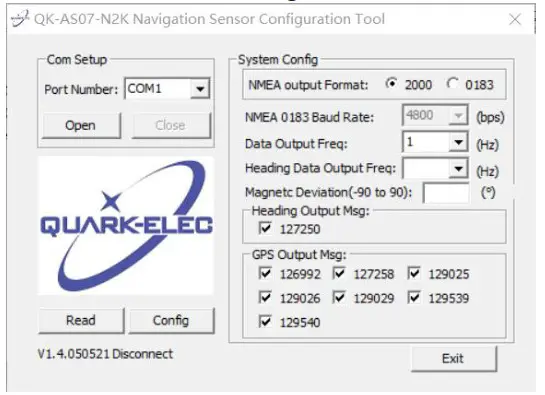Click the window title text
Screen dimensions: 545x395
tap(210, 19)
